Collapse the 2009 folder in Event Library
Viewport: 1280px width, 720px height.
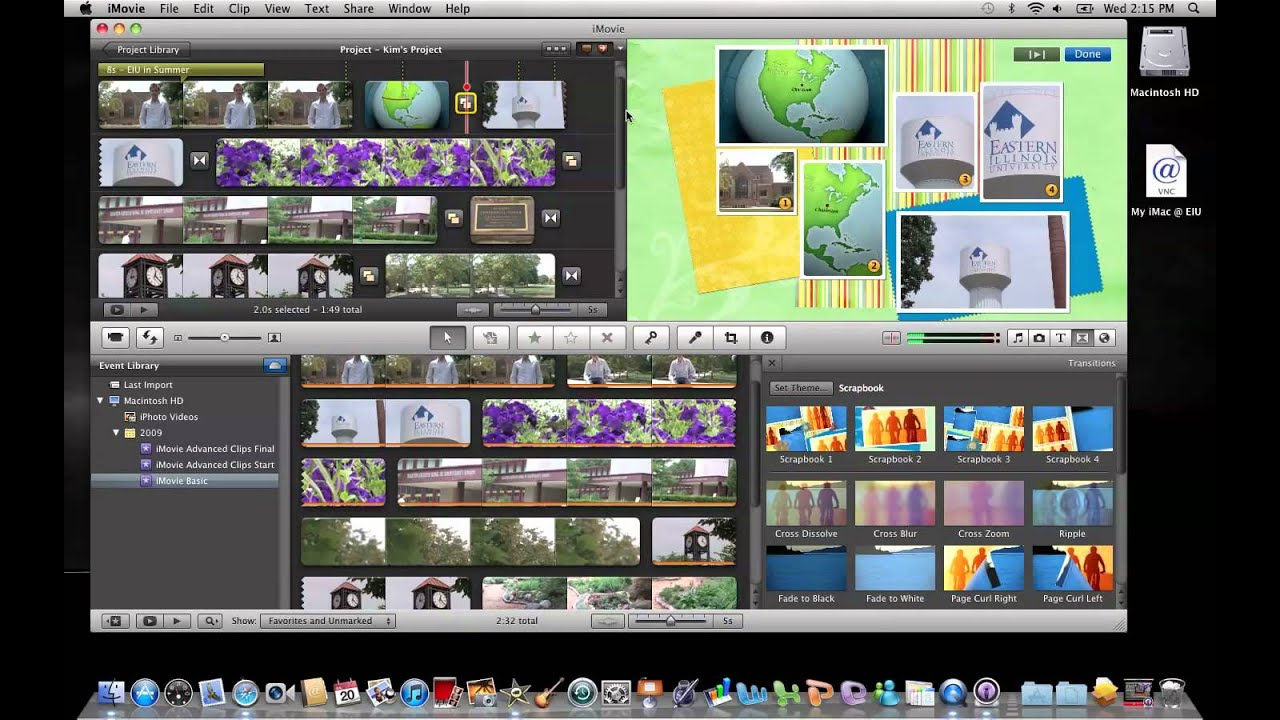[116, 433]
